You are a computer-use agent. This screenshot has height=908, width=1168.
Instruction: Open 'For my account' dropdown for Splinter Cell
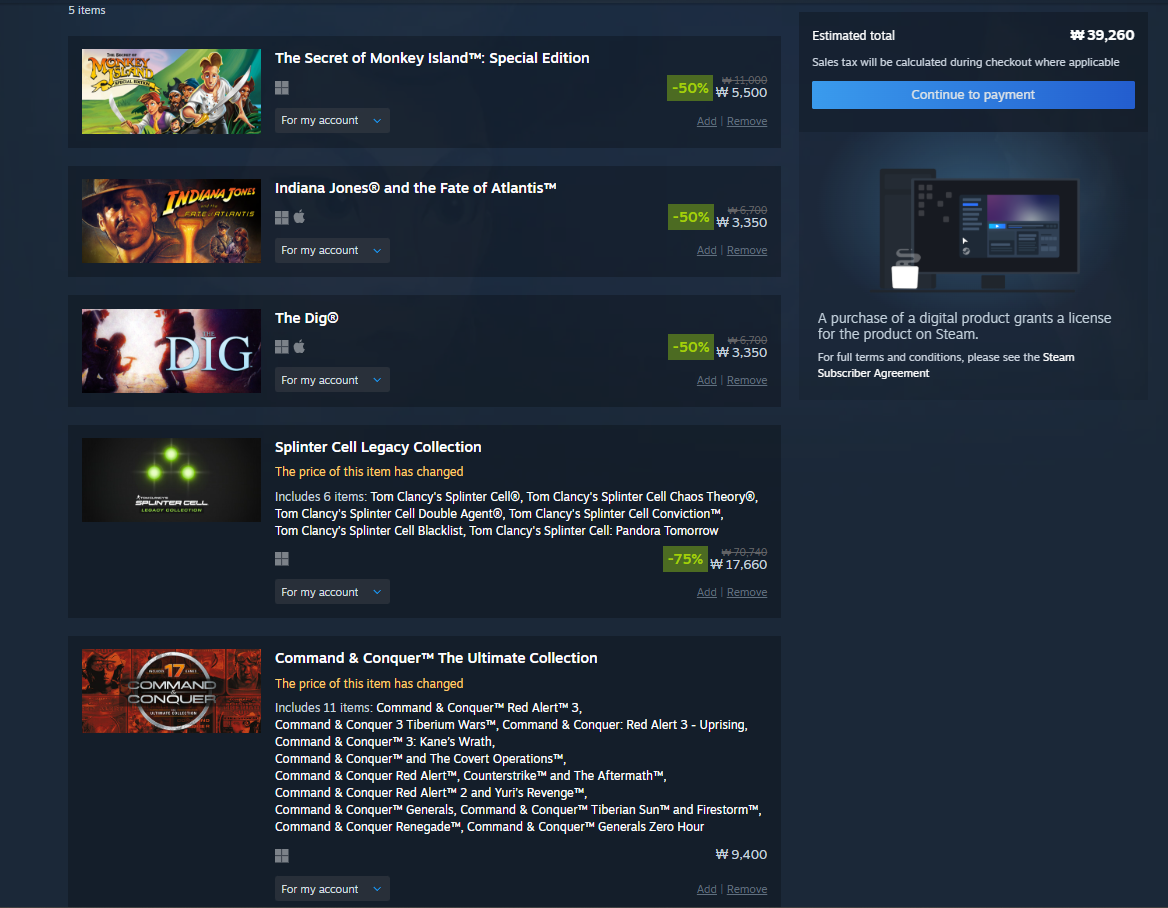point(332,592)
